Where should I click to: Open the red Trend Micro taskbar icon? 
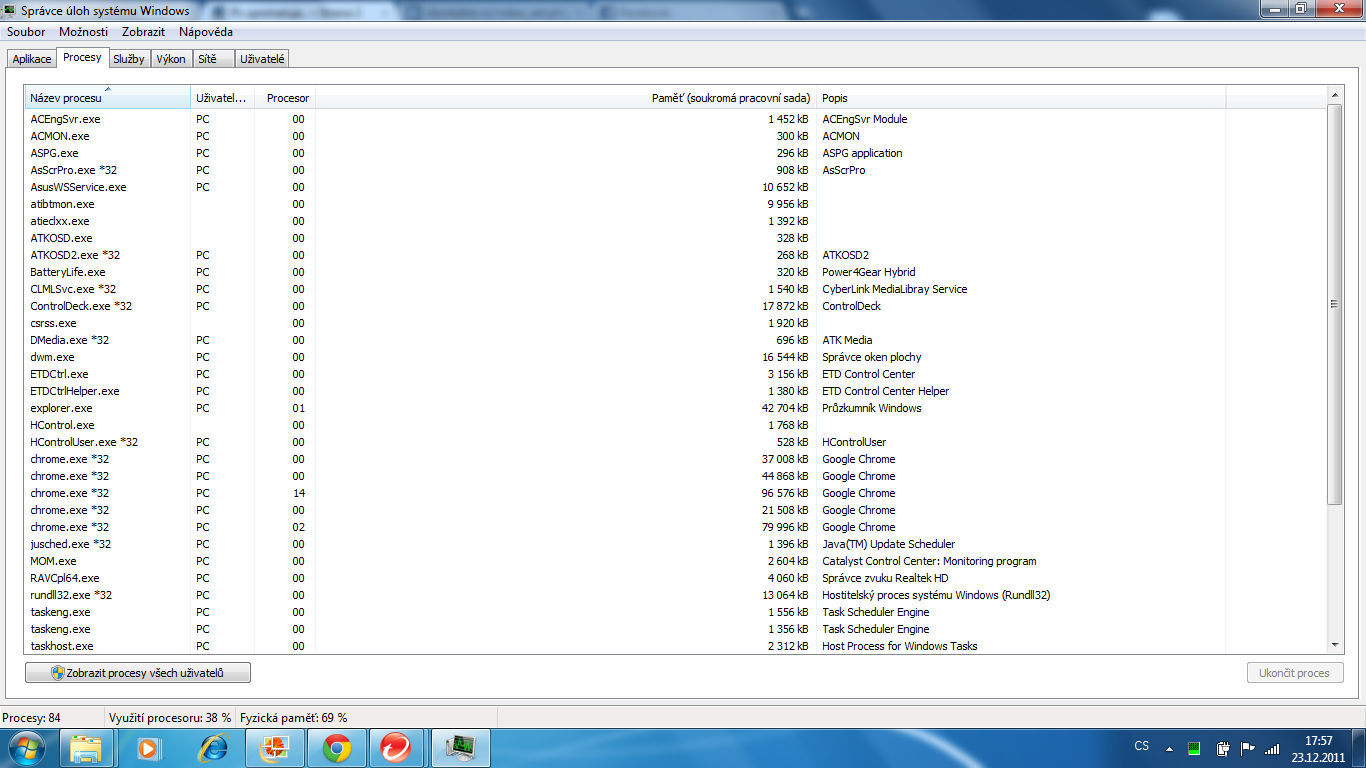(396, 748)
